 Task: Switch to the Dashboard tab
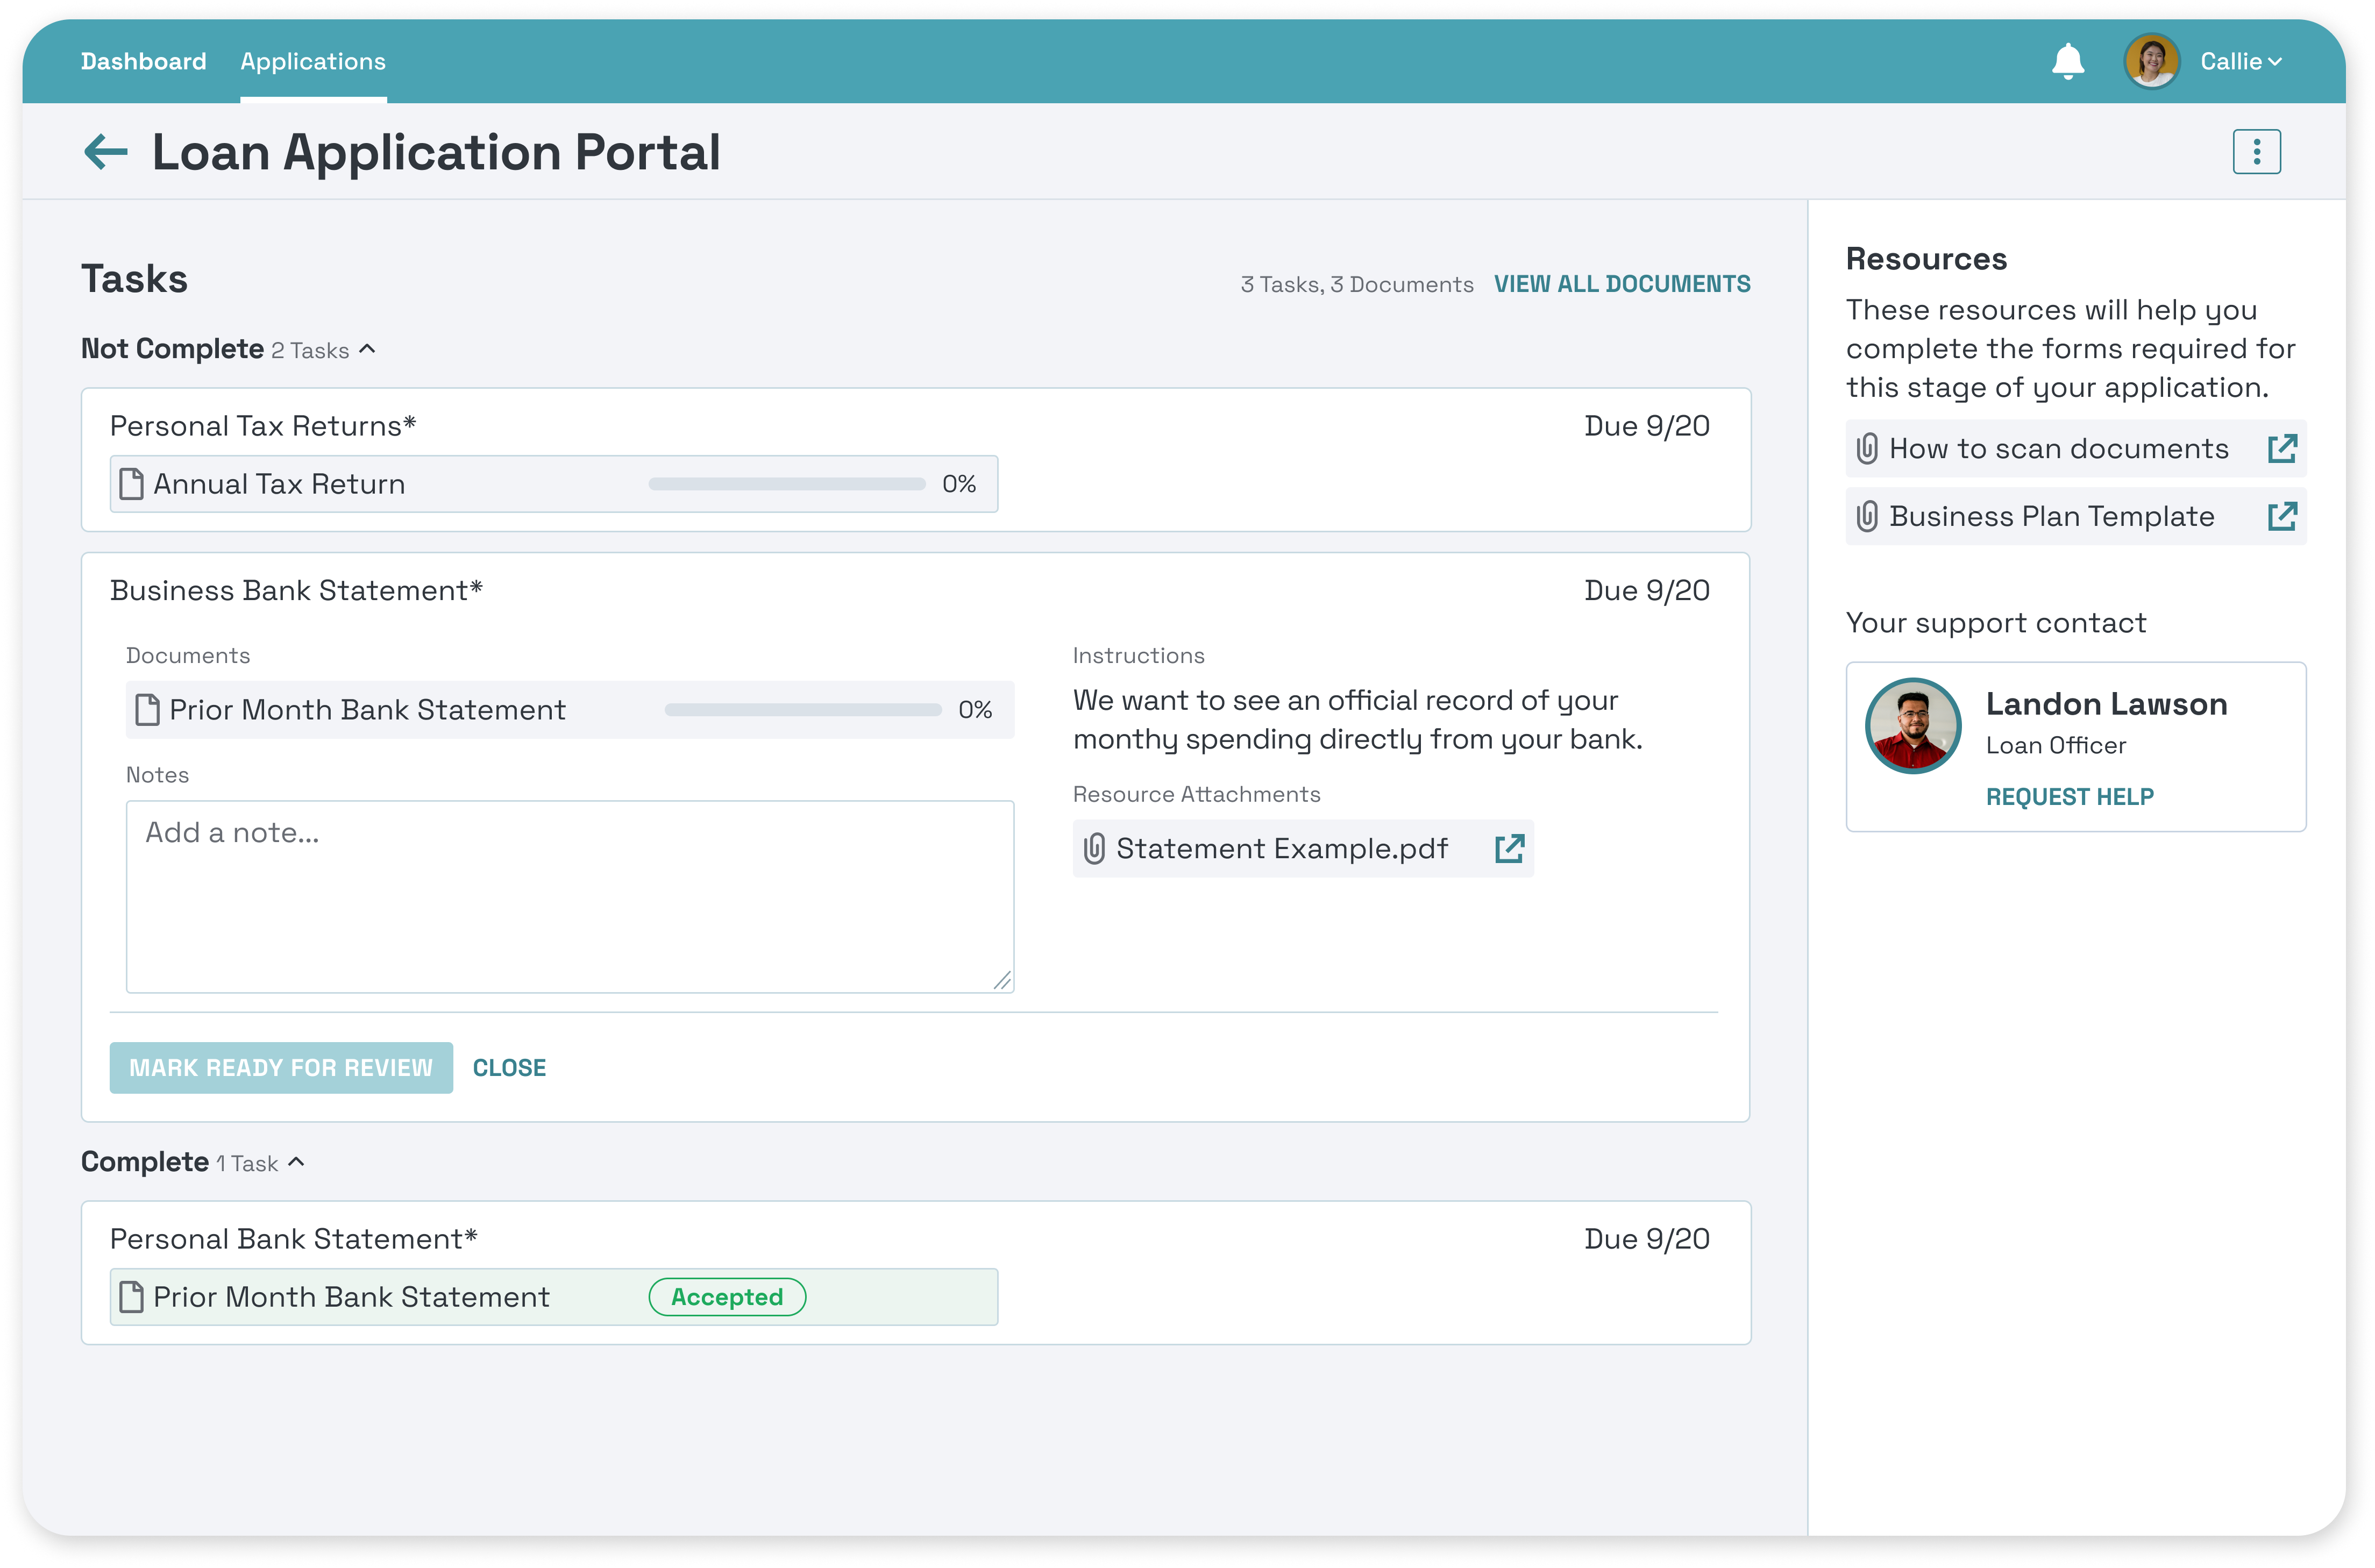pyautogui.click(x=143, y=62)
